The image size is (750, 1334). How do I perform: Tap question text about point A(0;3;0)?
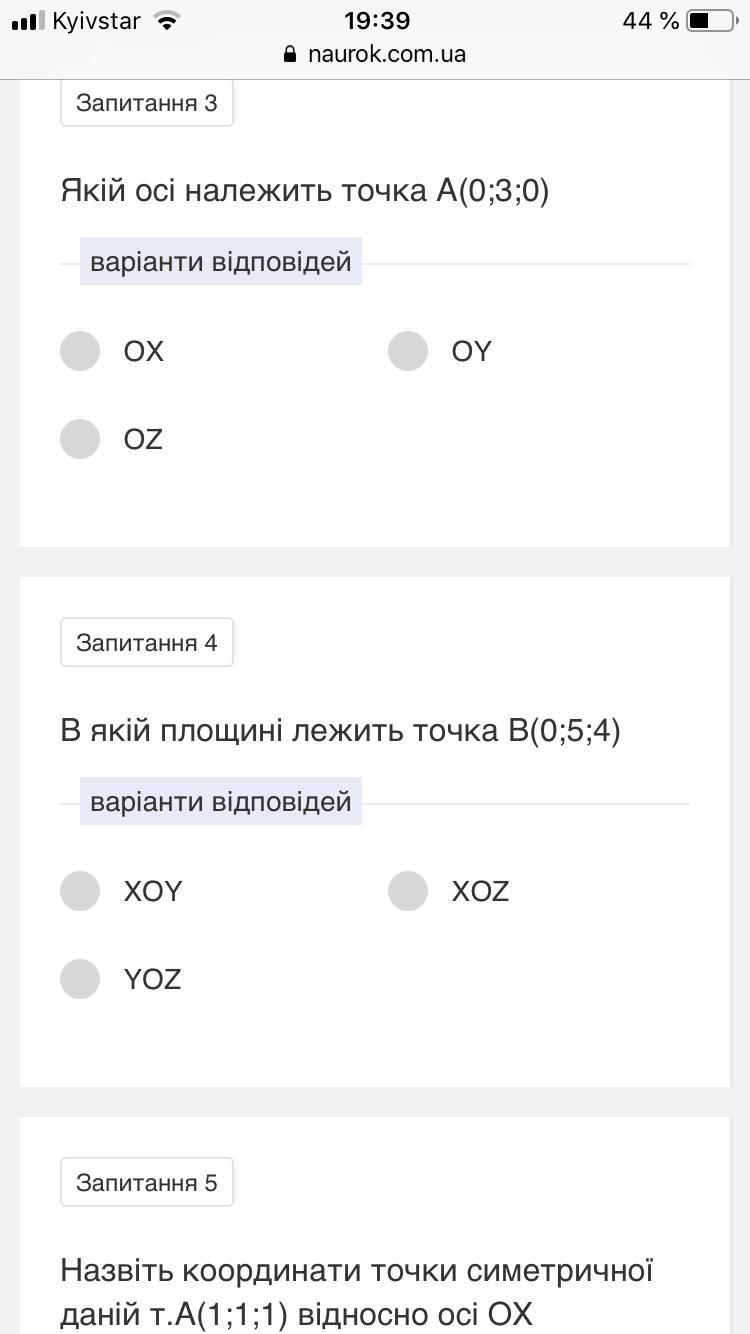305,190
